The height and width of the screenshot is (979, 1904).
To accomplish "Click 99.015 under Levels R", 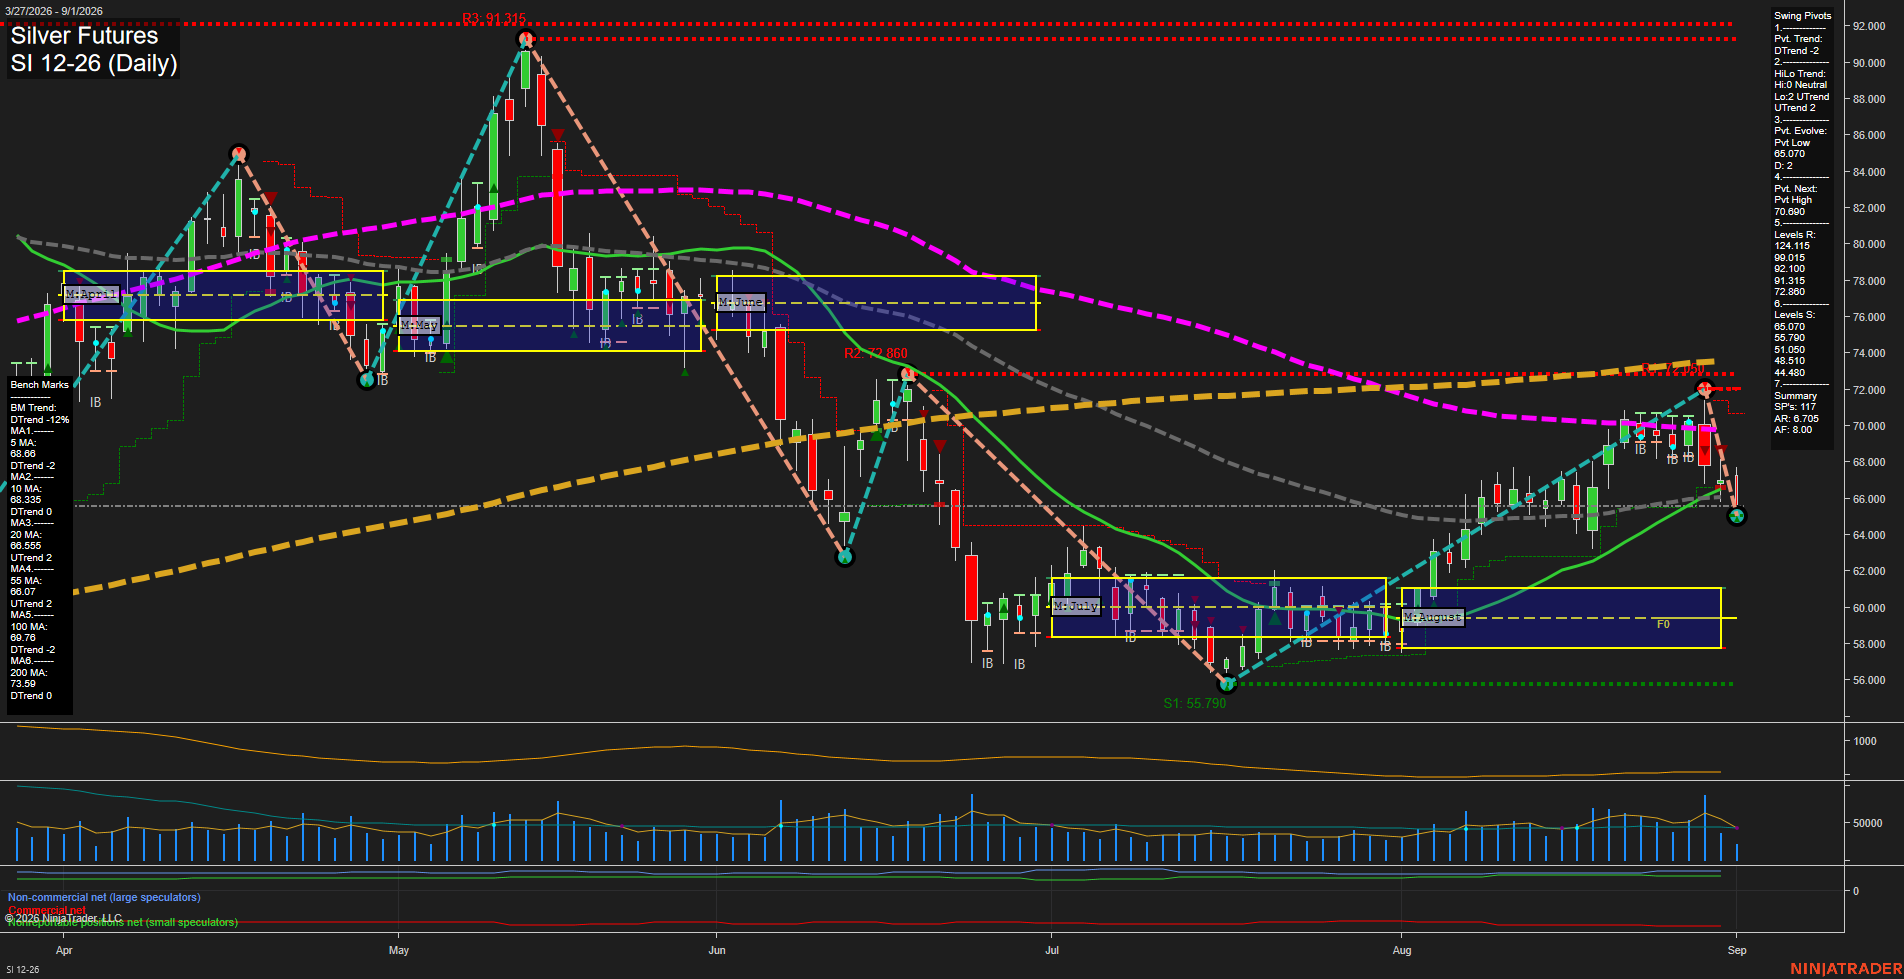I will [x=1789, y=258].
